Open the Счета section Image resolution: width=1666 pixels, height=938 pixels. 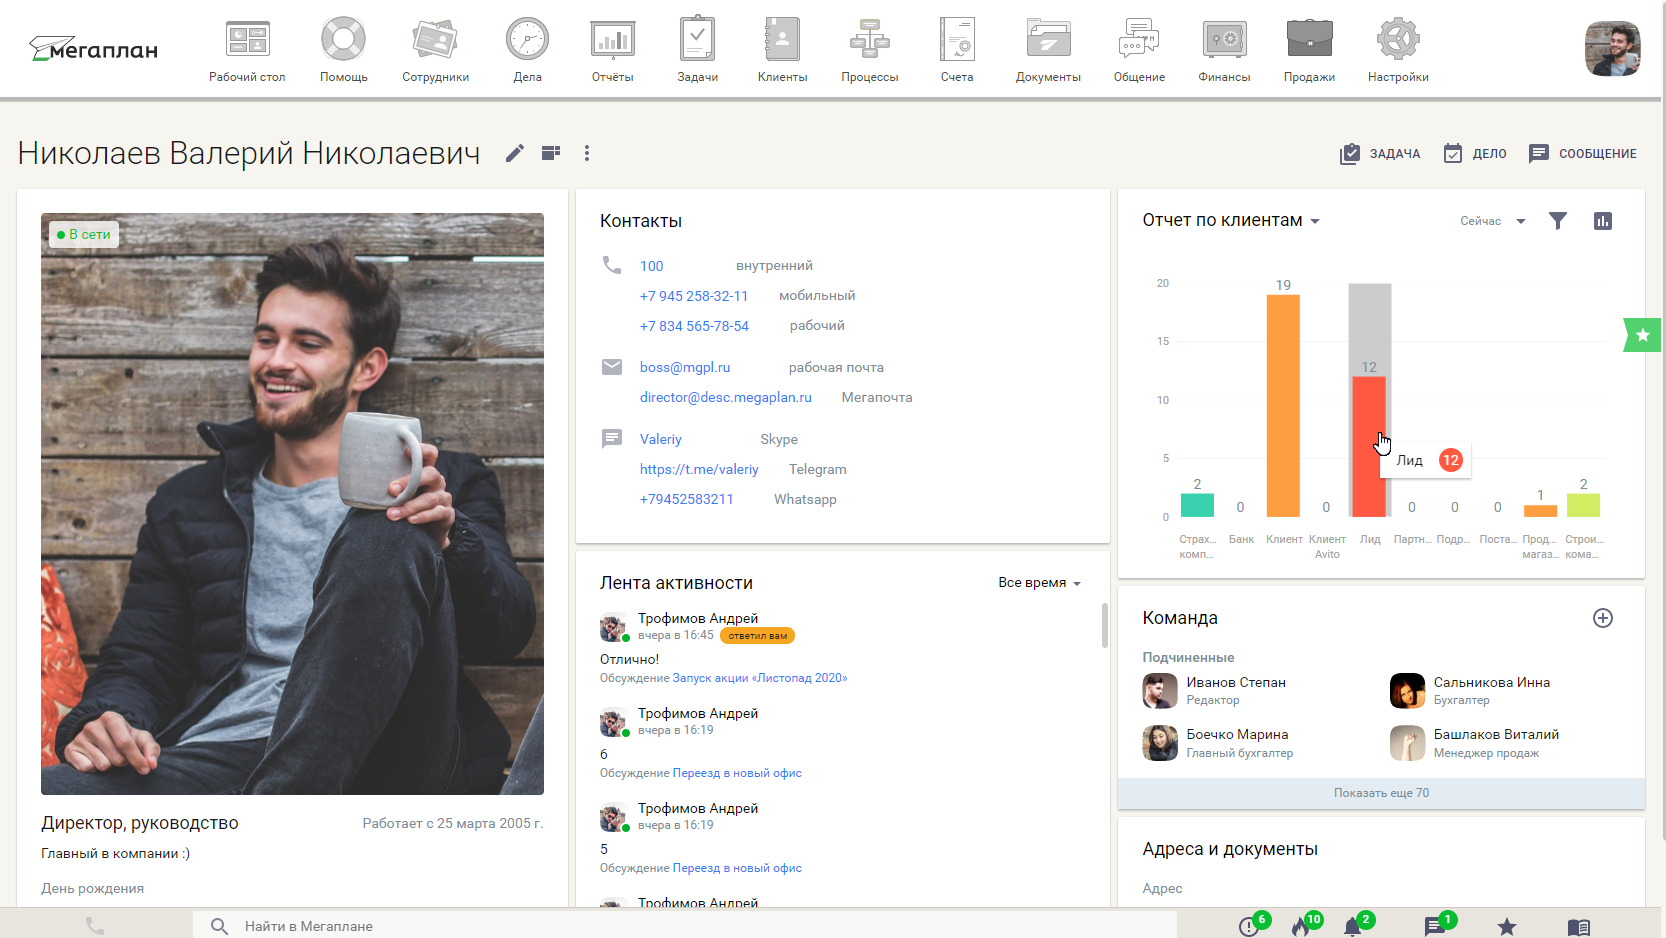957,50
